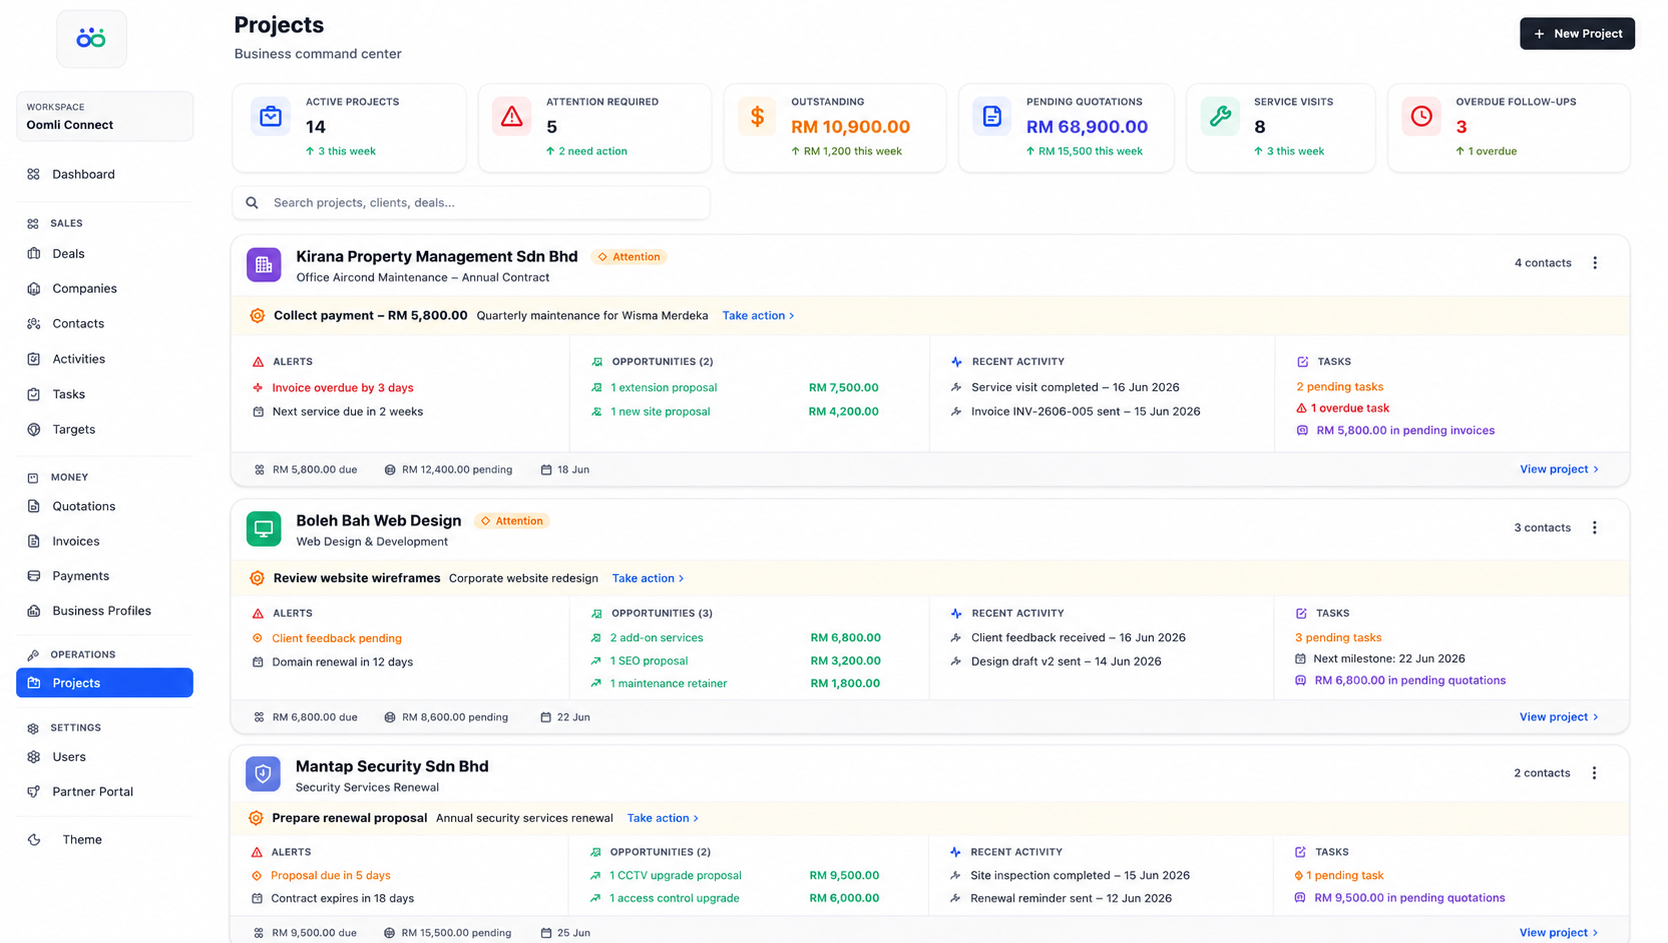
Task: Click the magnifier icon in search bar
Action: point(252,203)
